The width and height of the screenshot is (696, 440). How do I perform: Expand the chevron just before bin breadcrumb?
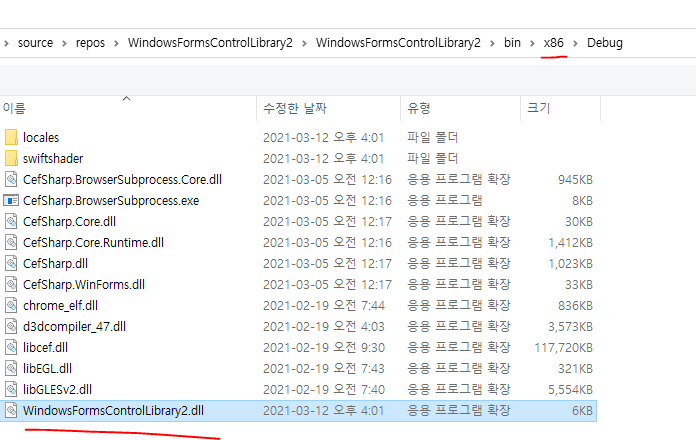[492, 44]
